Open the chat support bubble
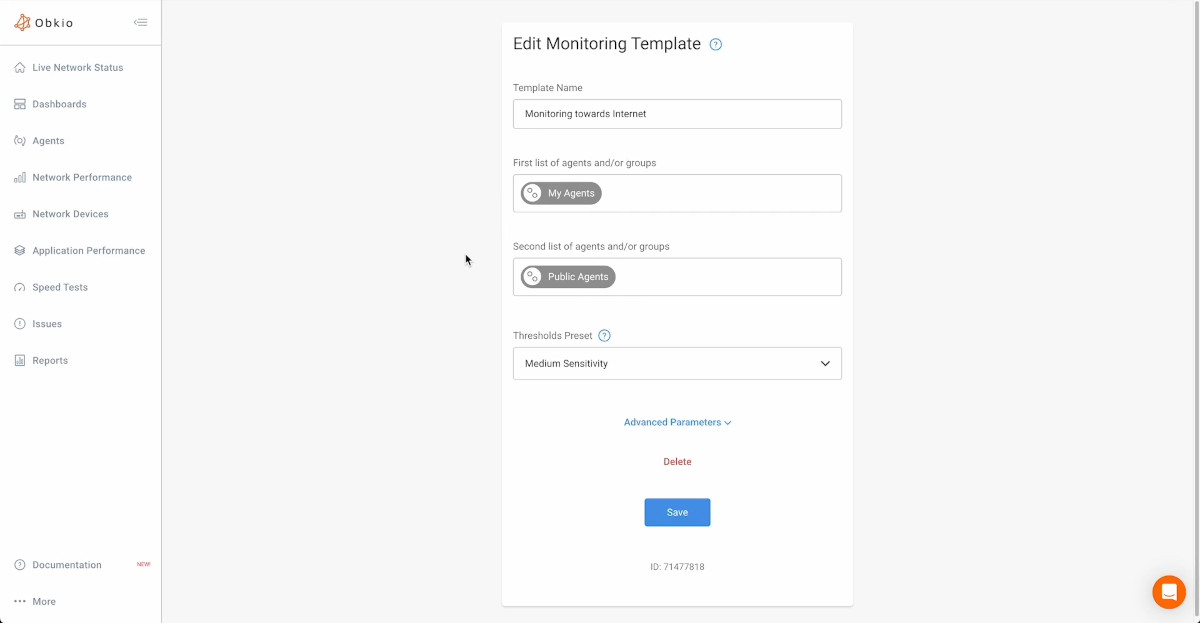Screen dimensions: 1200x623 tap(1169, 592)
